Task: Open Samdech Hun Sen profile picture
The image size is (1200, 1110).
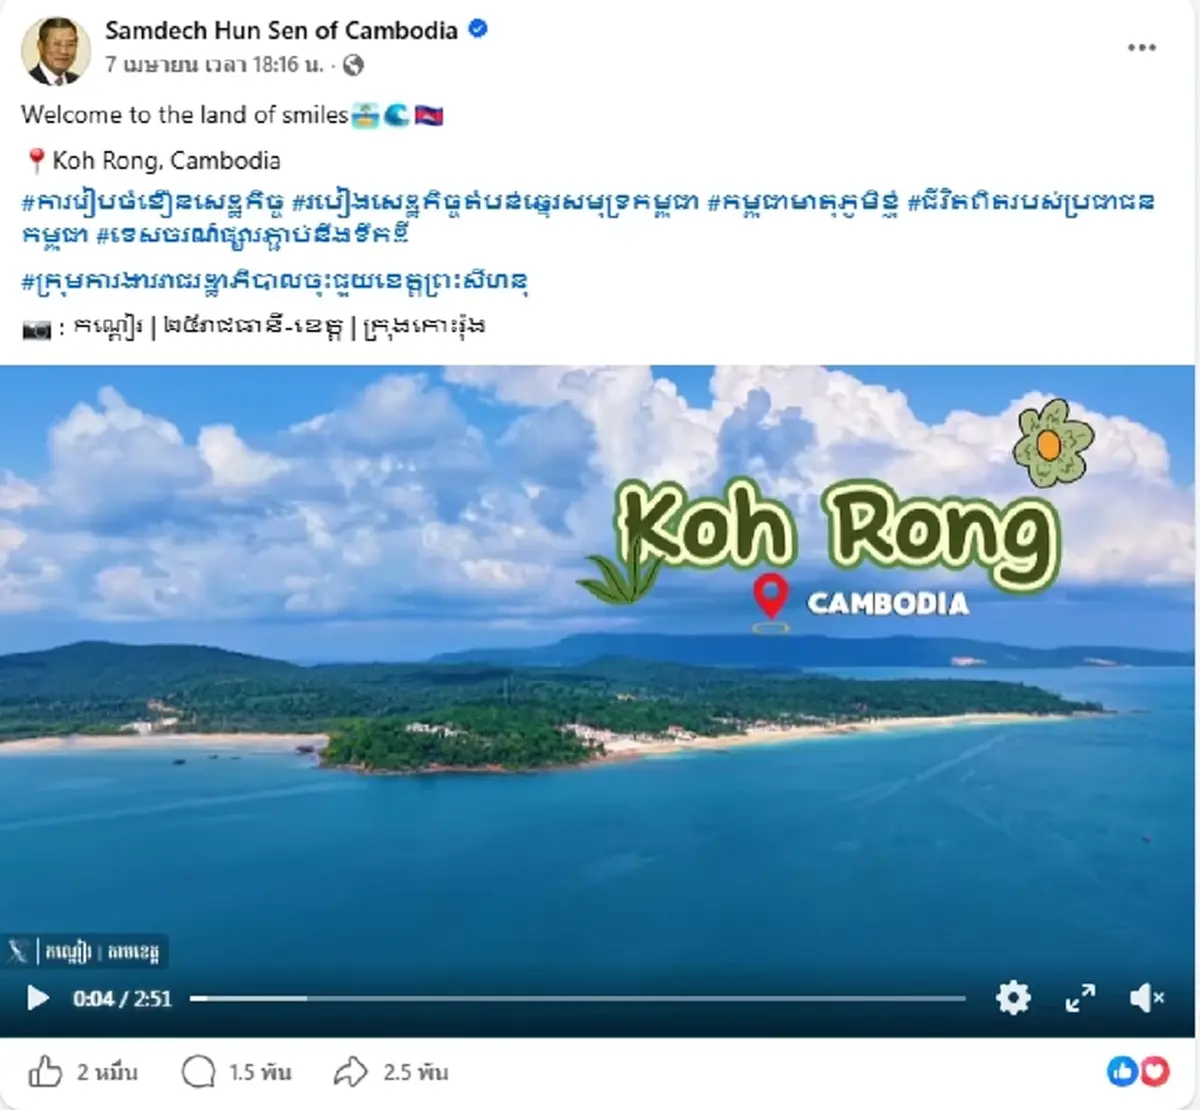Action: [x=56, y=51]
